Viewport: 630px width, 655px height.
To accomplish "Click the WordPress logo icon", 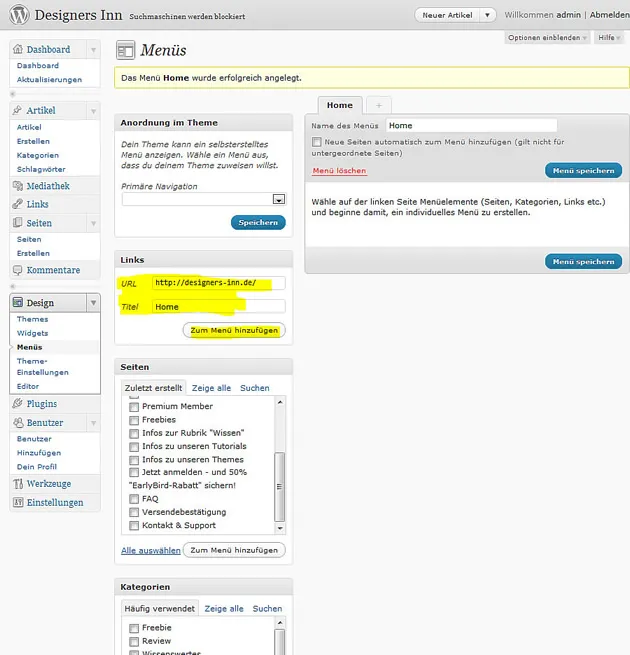I will click(19, 15).
